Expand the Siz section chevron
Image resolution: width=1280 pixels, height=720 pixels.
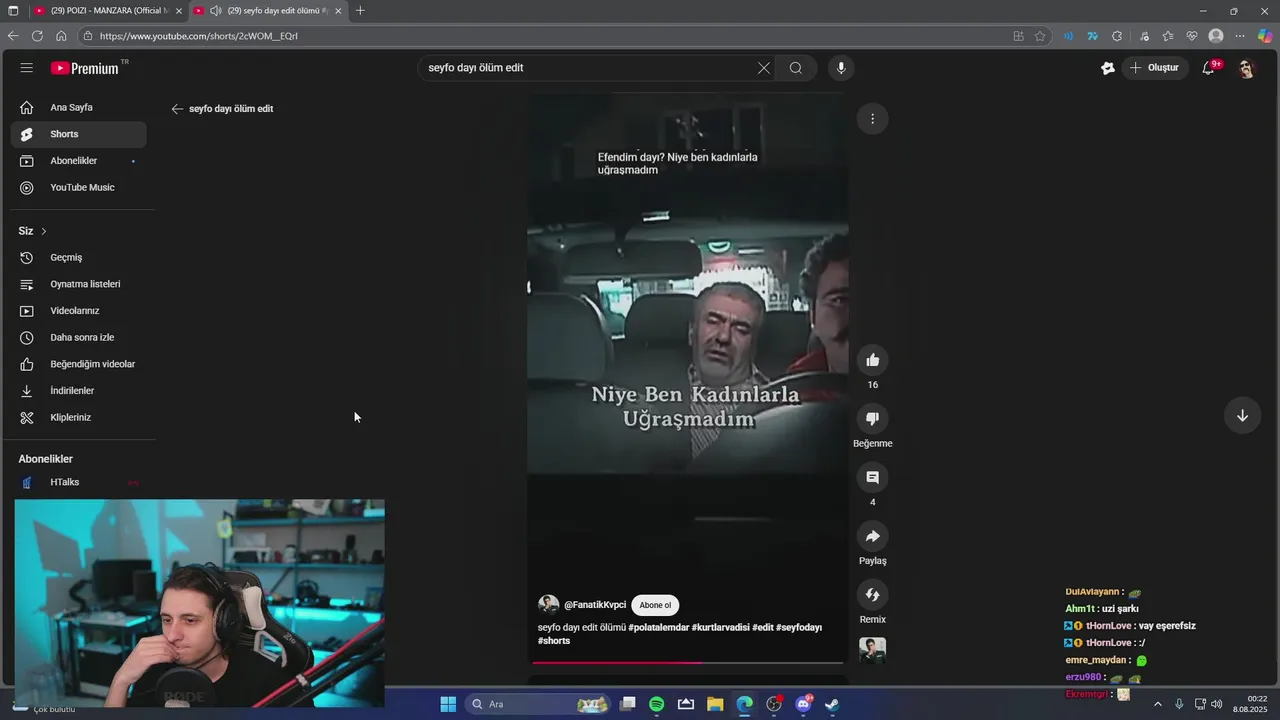[43, 231]
